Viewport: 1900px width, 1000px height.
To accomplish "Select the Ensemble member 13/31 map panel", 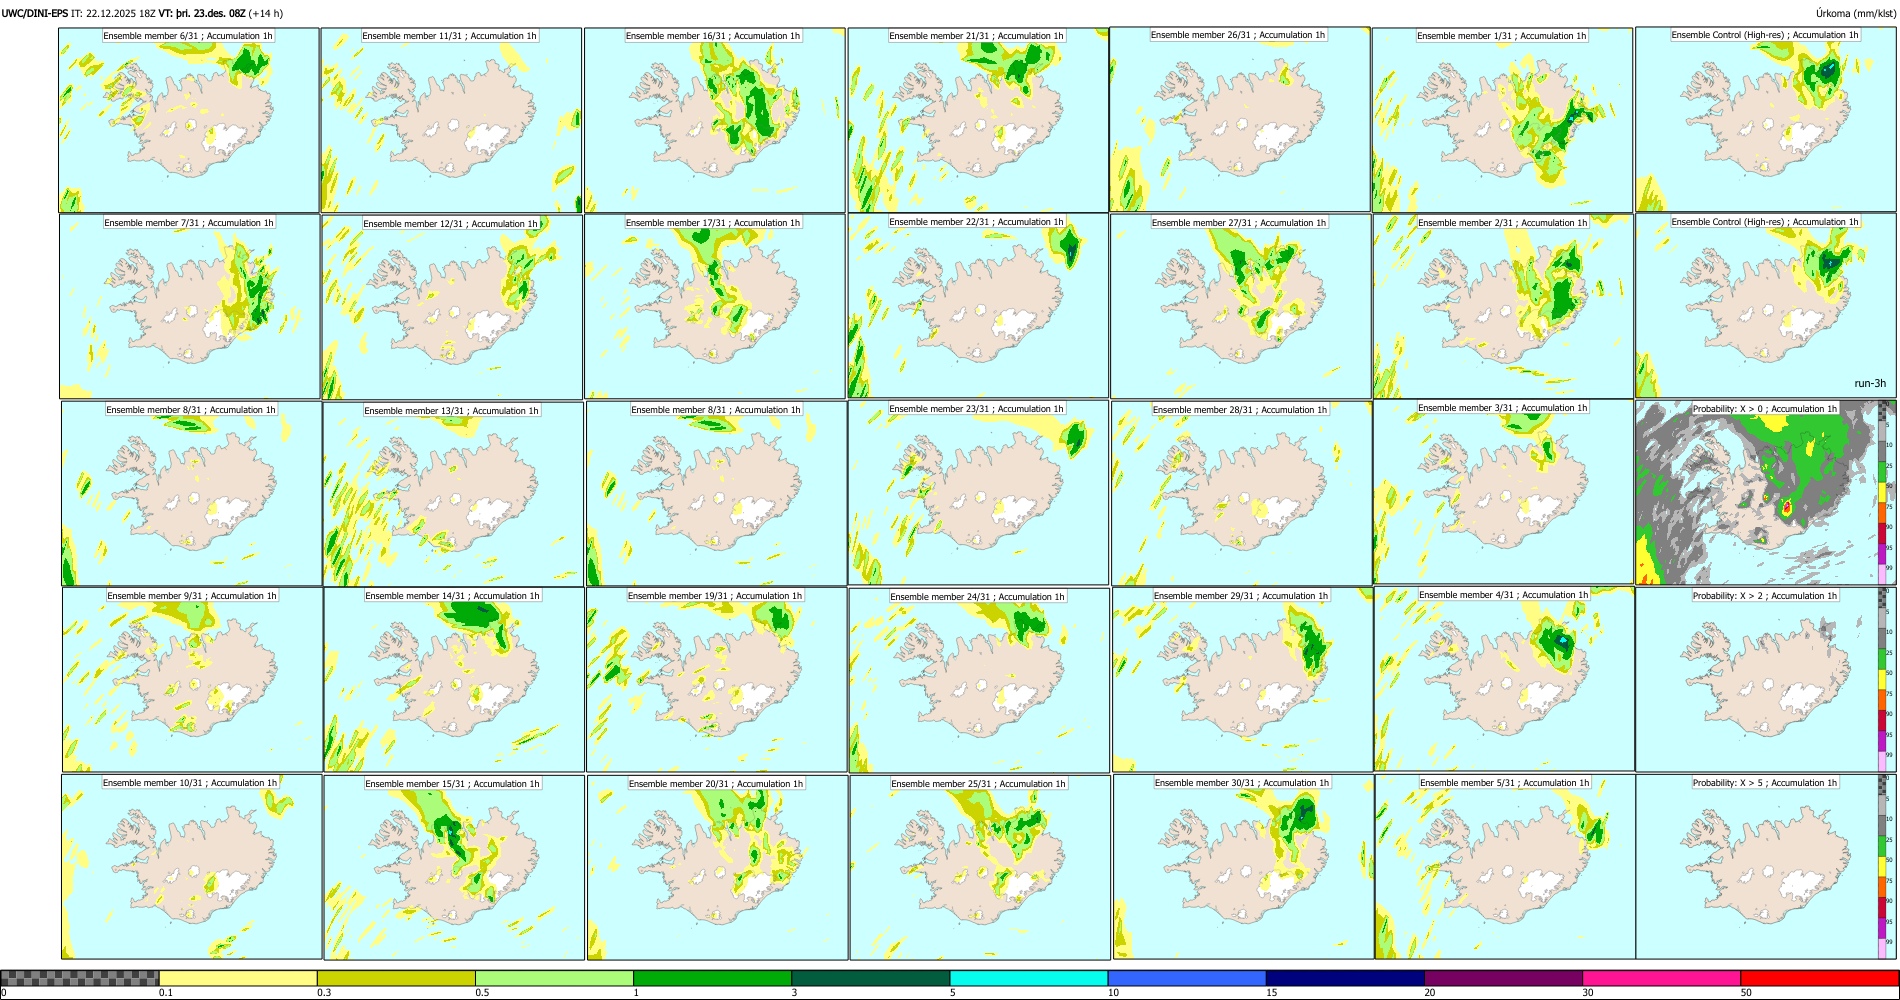I will (453, 494).
